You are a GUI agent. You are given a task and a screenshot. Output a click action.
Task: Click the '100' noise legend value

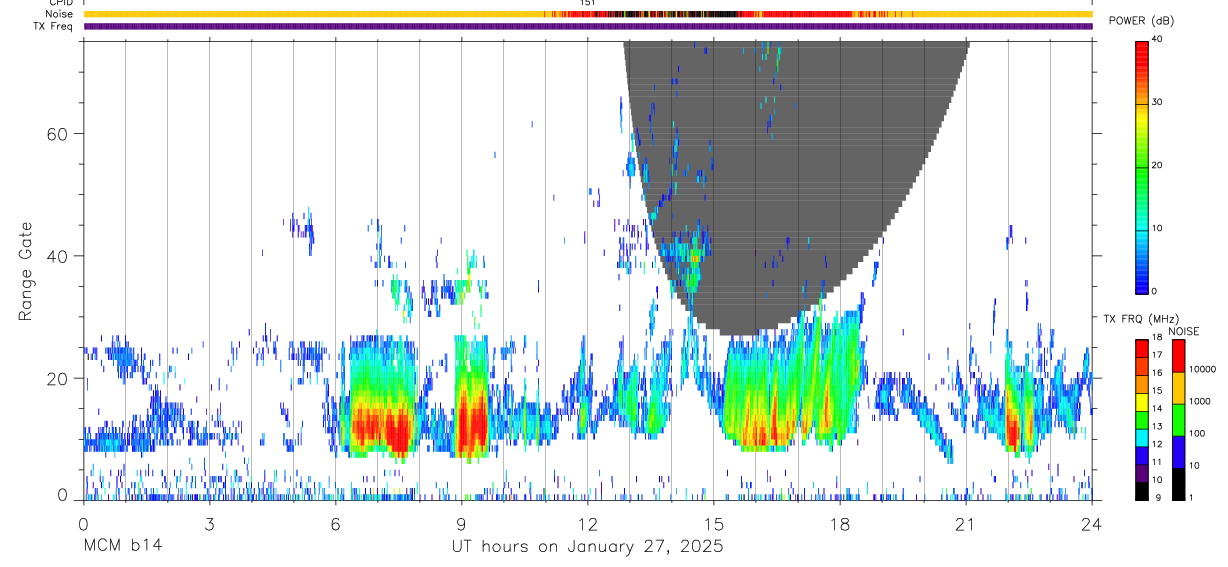[1197, 433]
